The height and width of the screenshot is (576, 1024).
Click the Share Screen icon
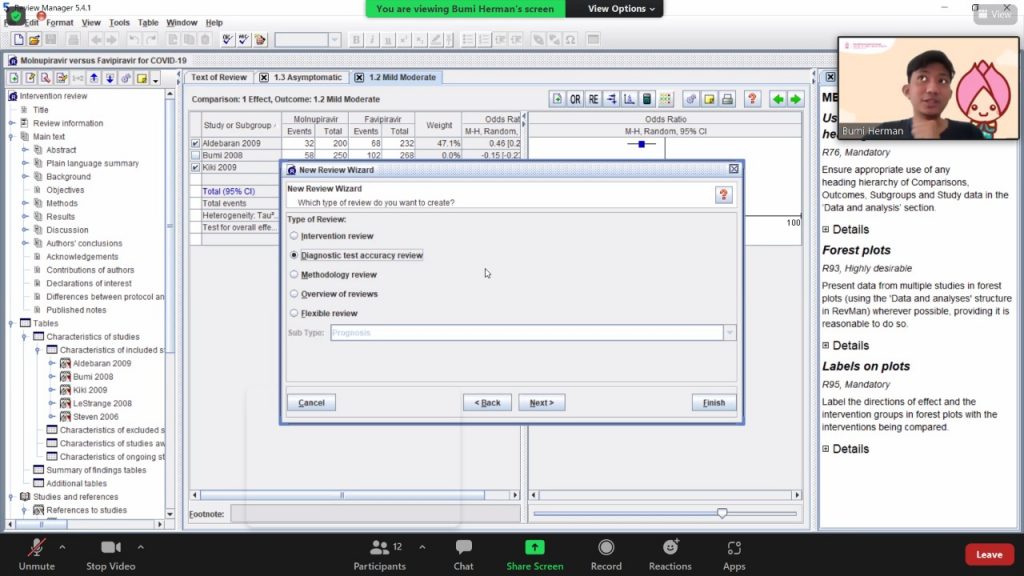pyautogui.click(x=534, y=548)
